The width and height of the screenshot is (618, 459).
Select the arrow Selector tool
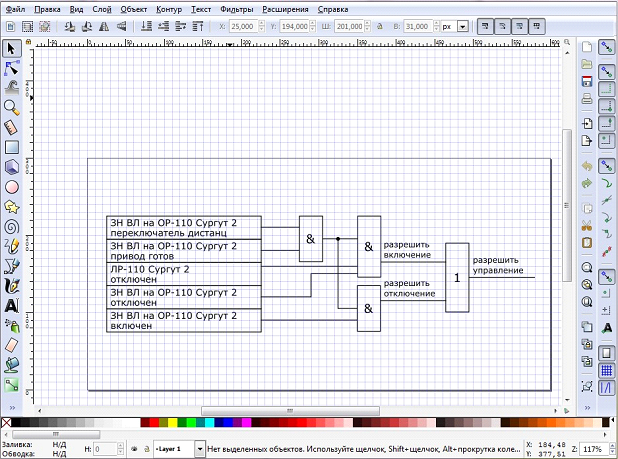tap(13, 48)
